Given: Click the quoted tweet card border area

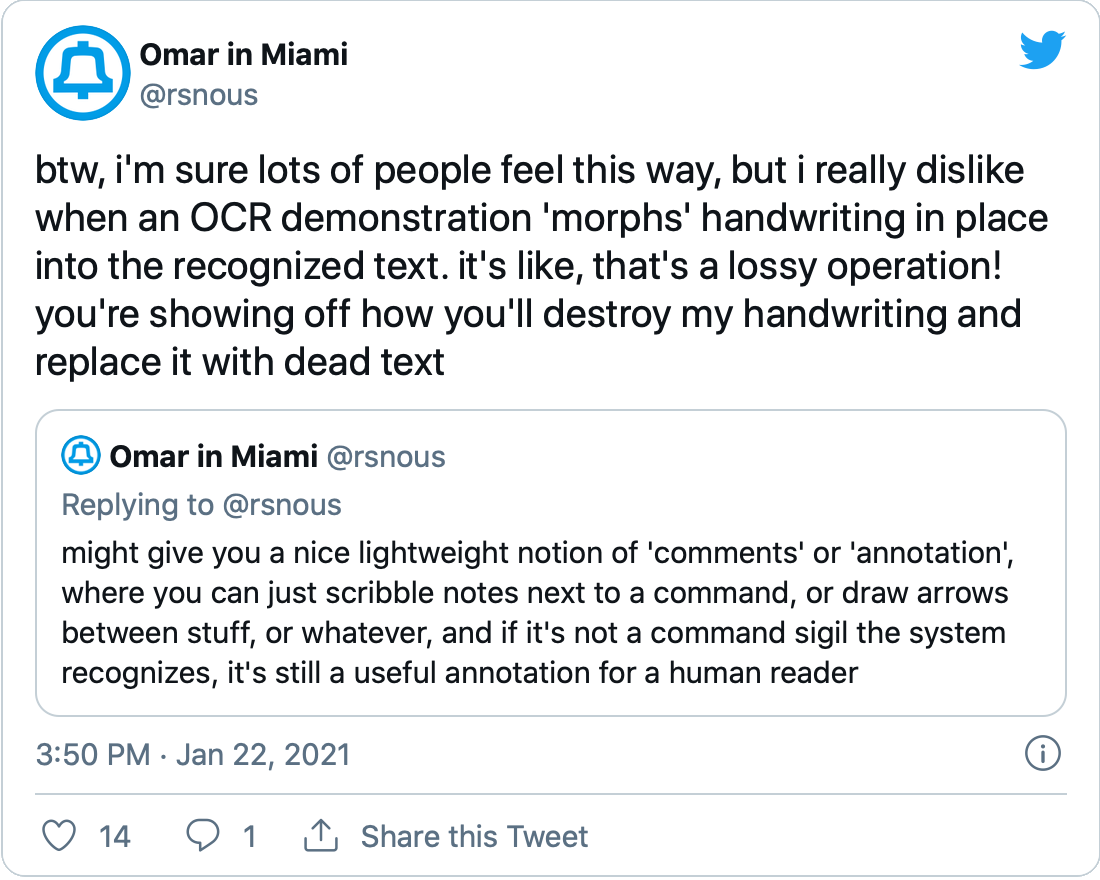Looking at the screenshot, I should coord(551,563).
